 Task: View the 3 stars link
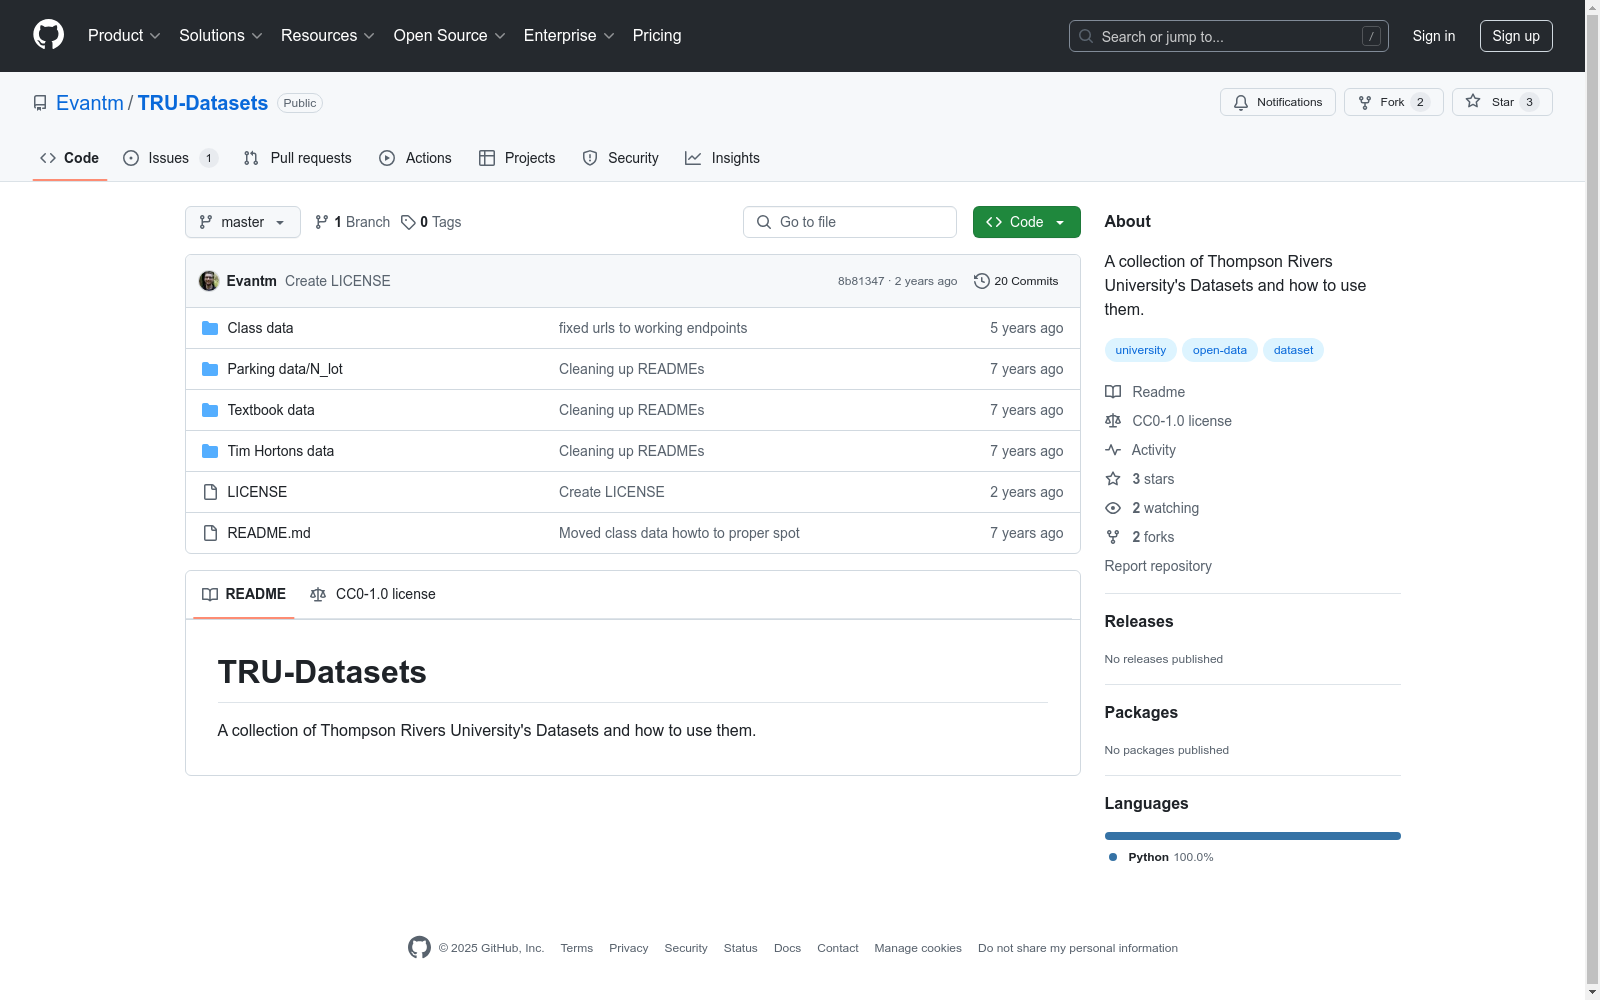[1140, 479]
